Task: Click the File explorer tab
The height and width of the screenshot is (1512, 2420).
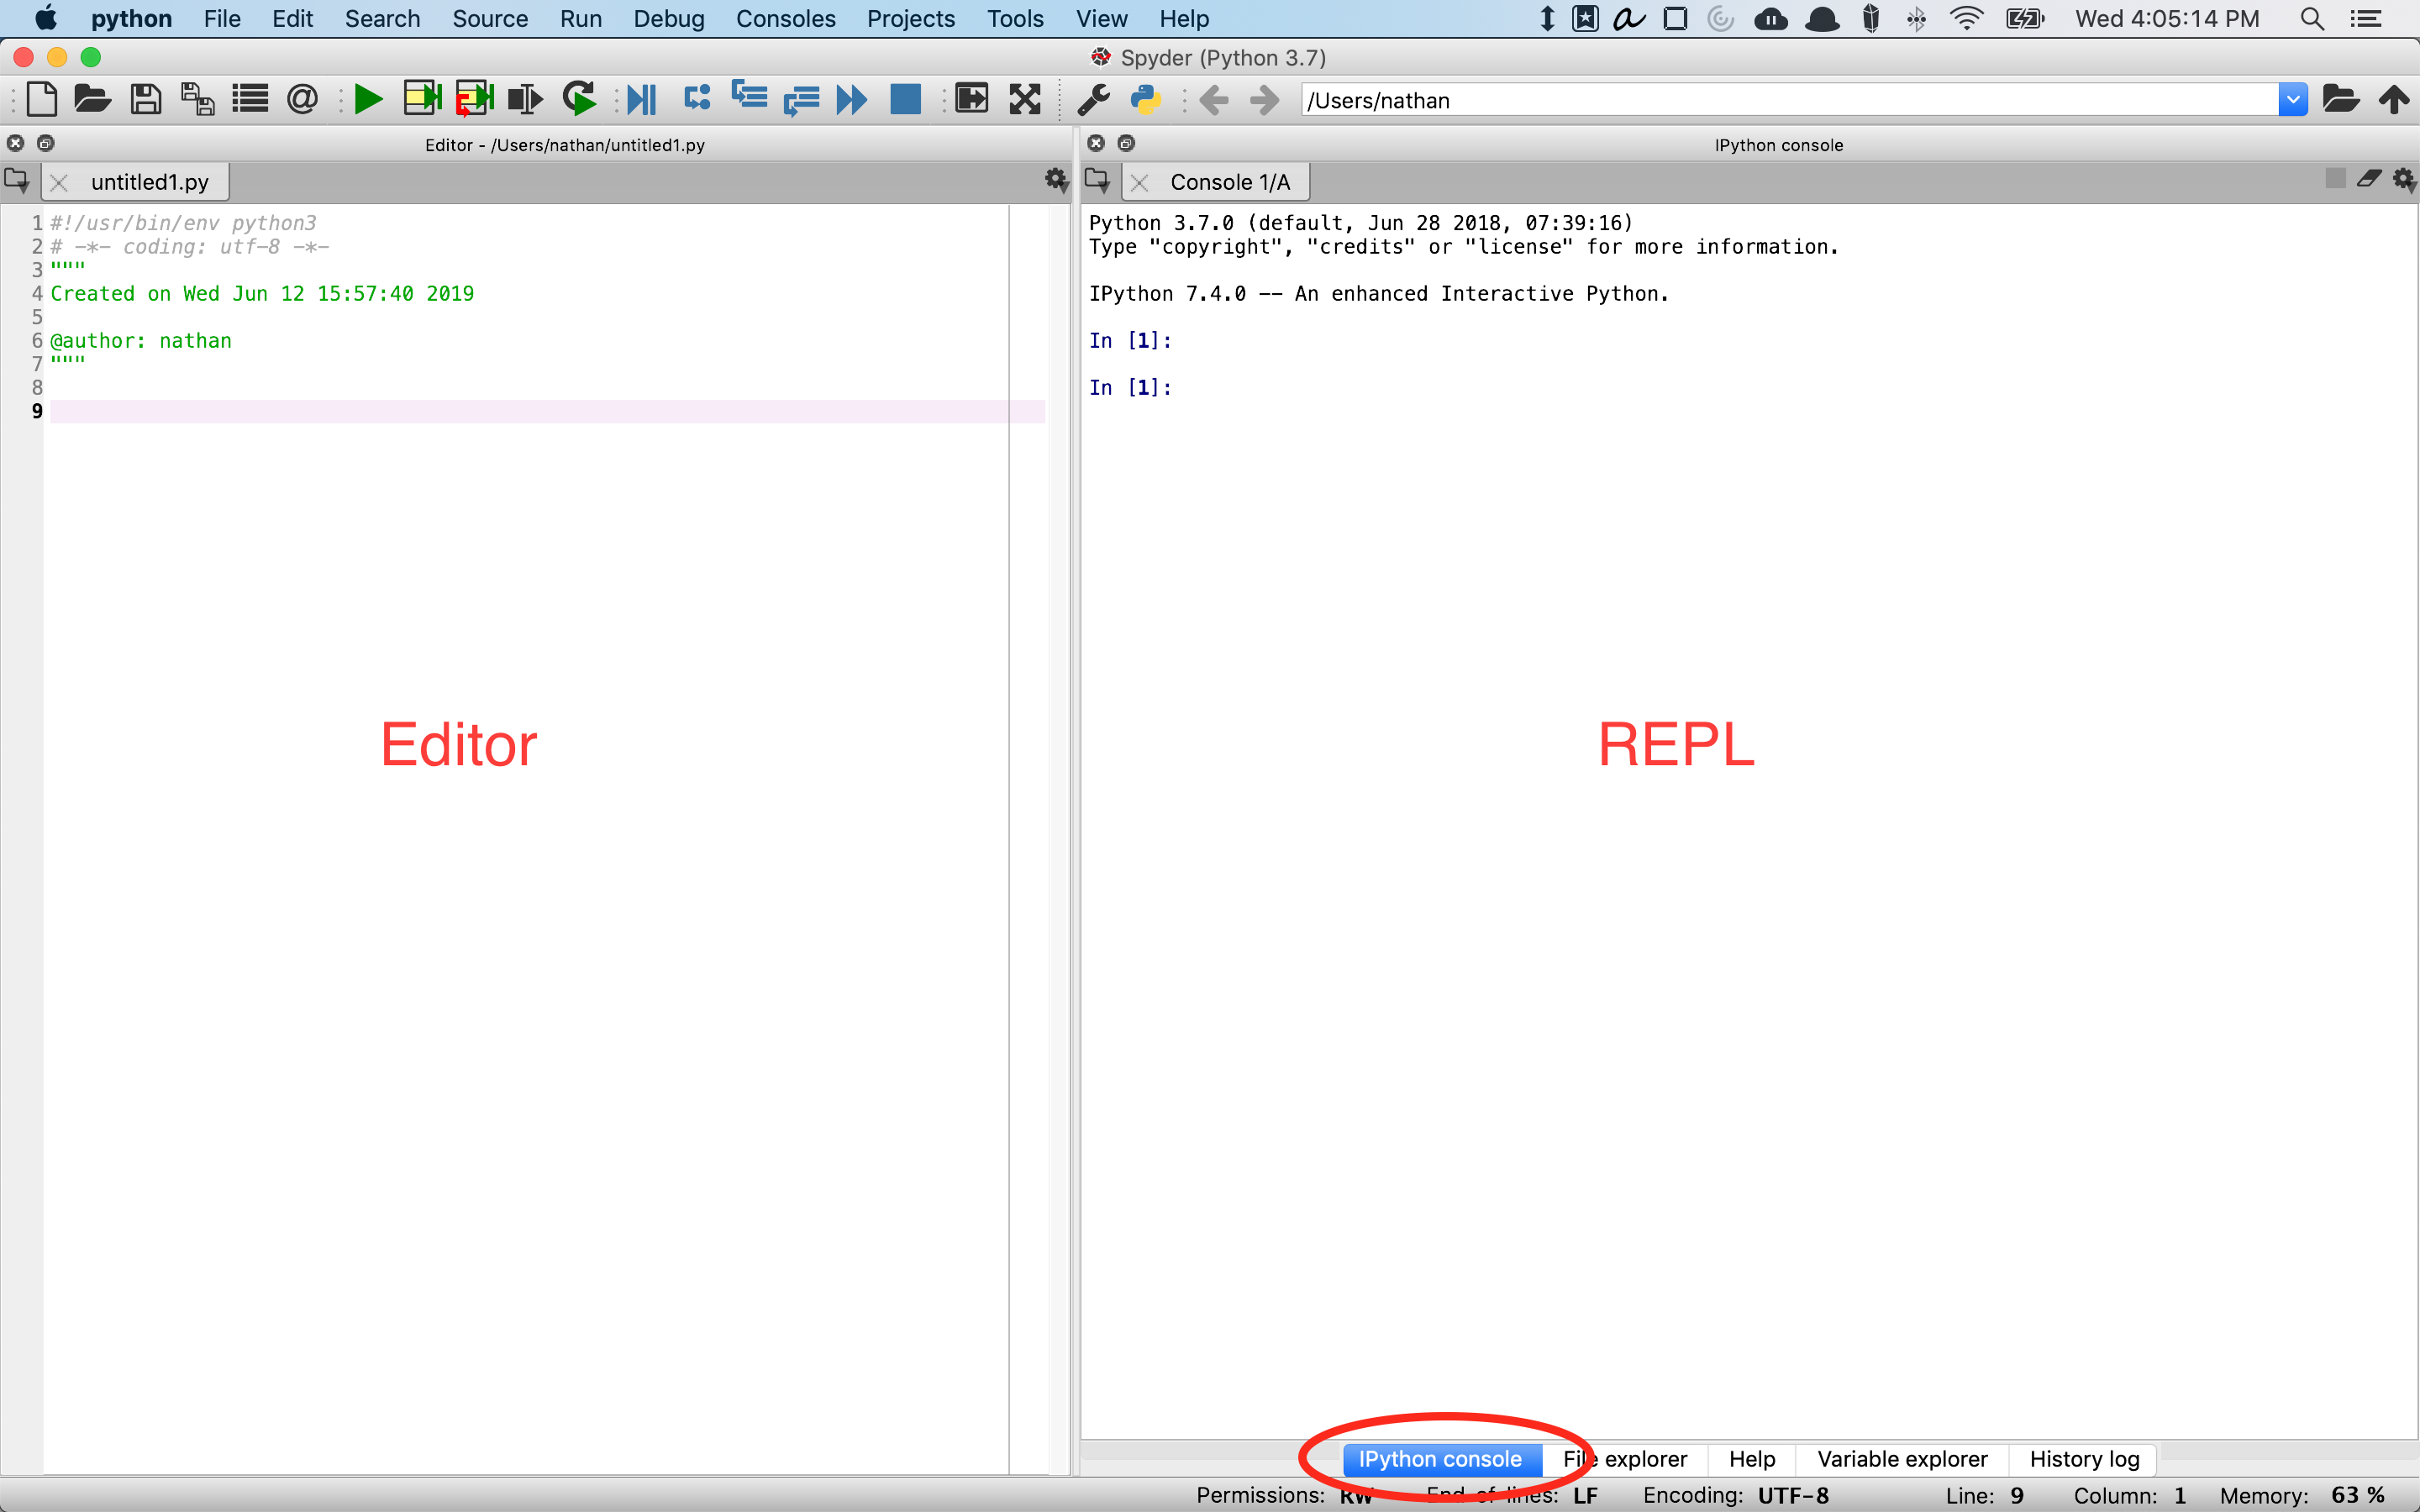Action: point(1623,1458)
